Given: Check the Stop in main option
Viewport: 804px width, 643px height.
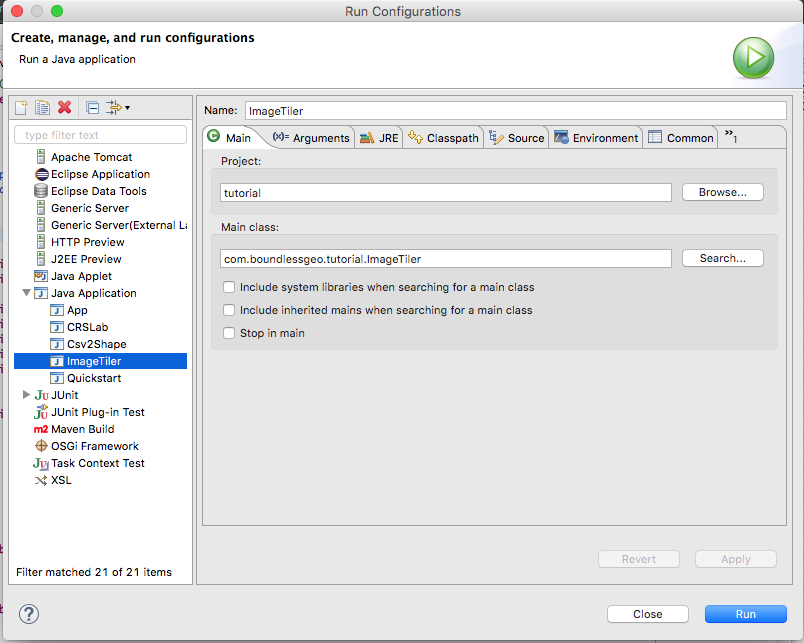Looking at the screenshot, I should tap(229, 333).
